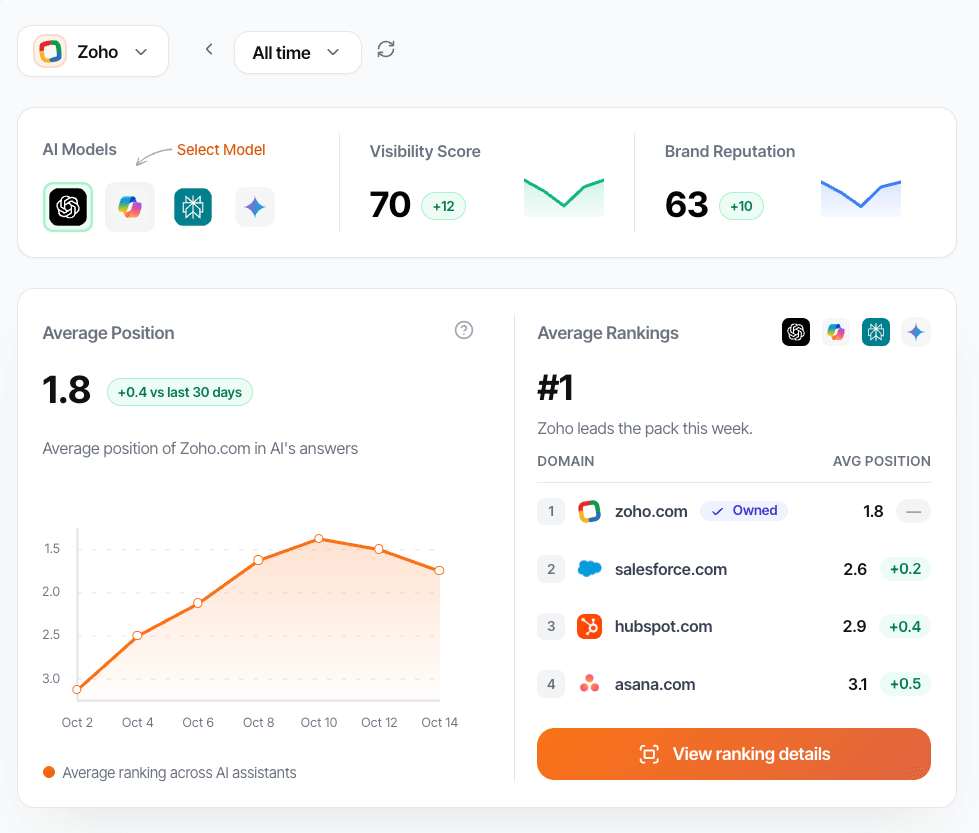
Task: Select the Copilot model in AI Models
Action: coord(130,207)
